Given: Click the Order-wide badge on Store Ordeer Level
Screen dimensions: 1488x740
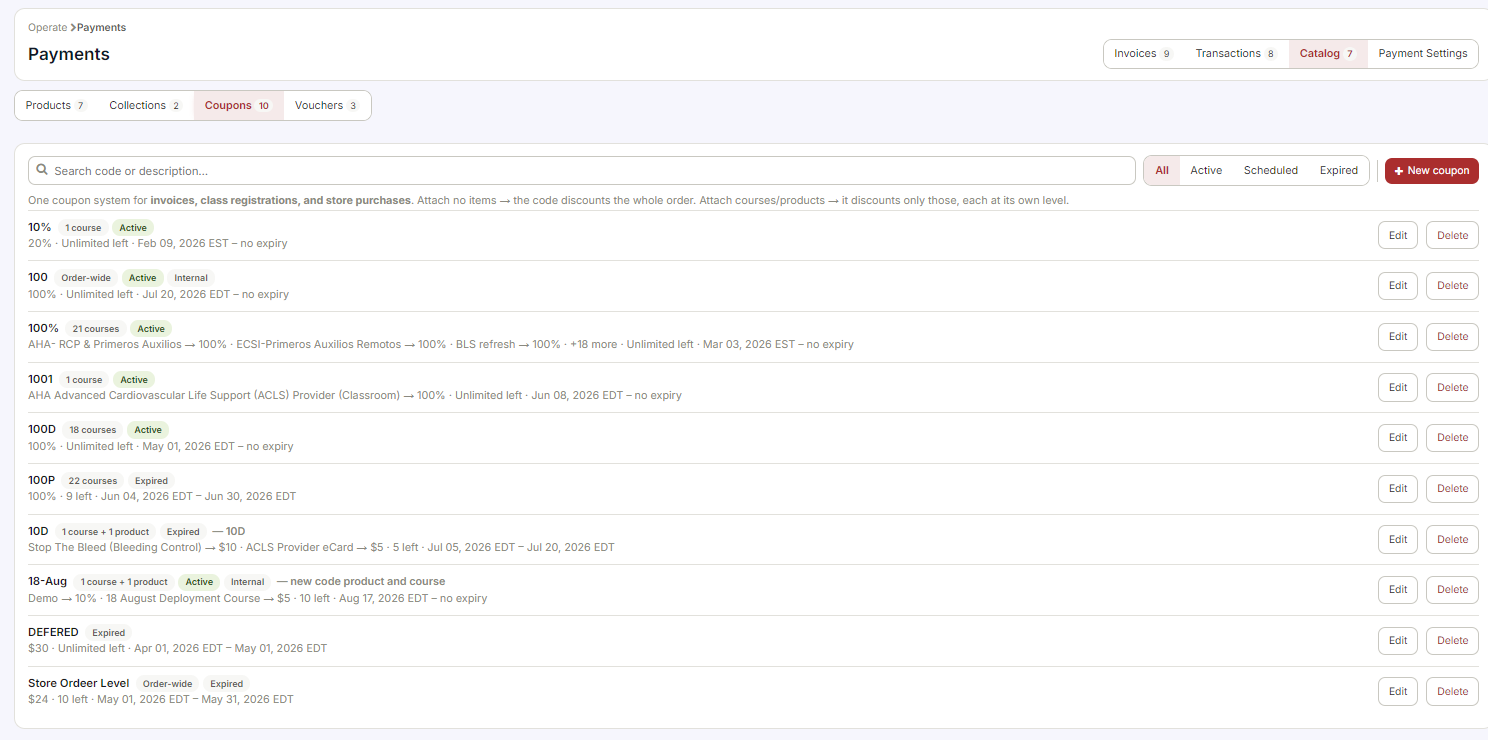Looking at the screenshot, I should coord(167,684).
